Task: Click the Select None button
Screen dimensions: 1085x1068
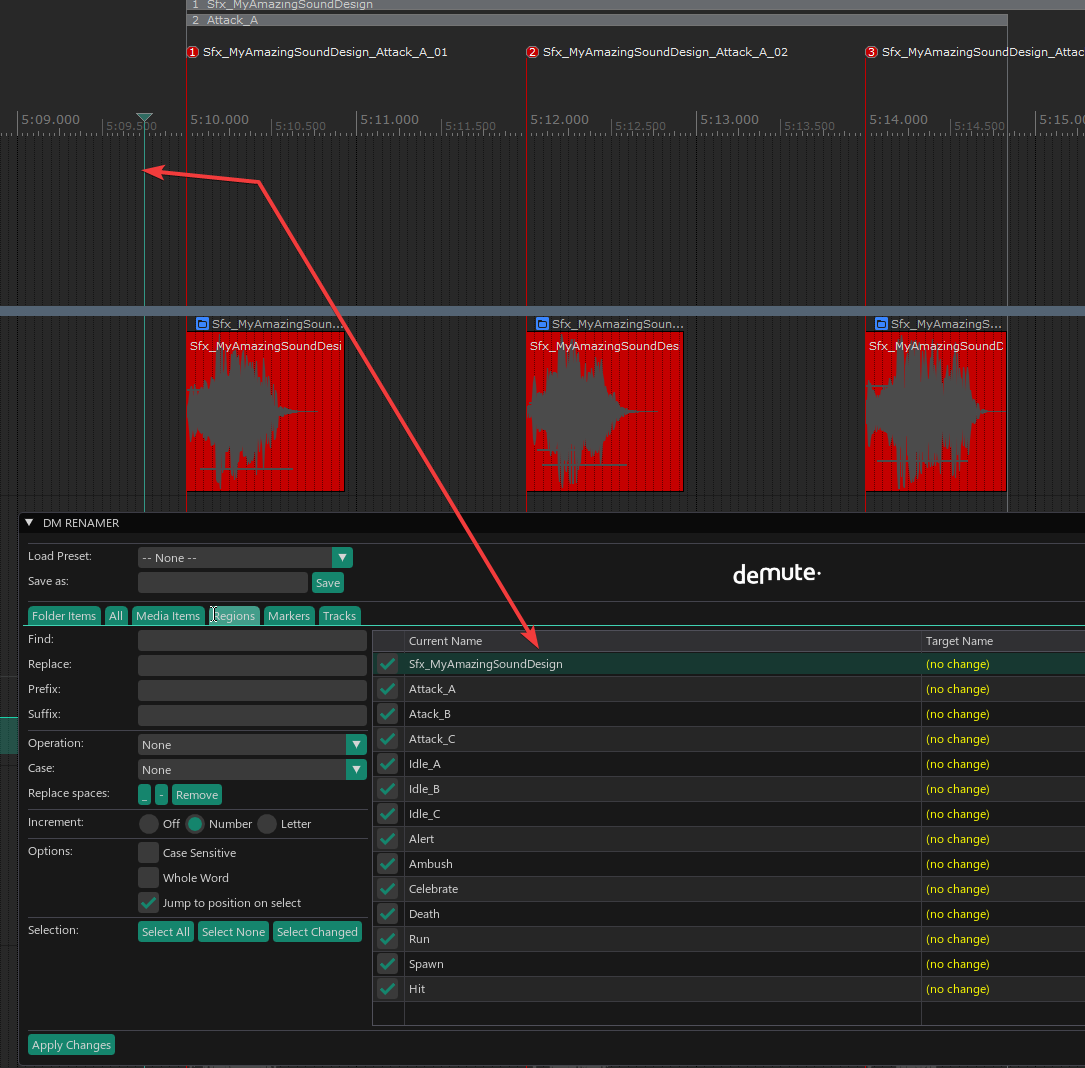Action: [233, 932]
